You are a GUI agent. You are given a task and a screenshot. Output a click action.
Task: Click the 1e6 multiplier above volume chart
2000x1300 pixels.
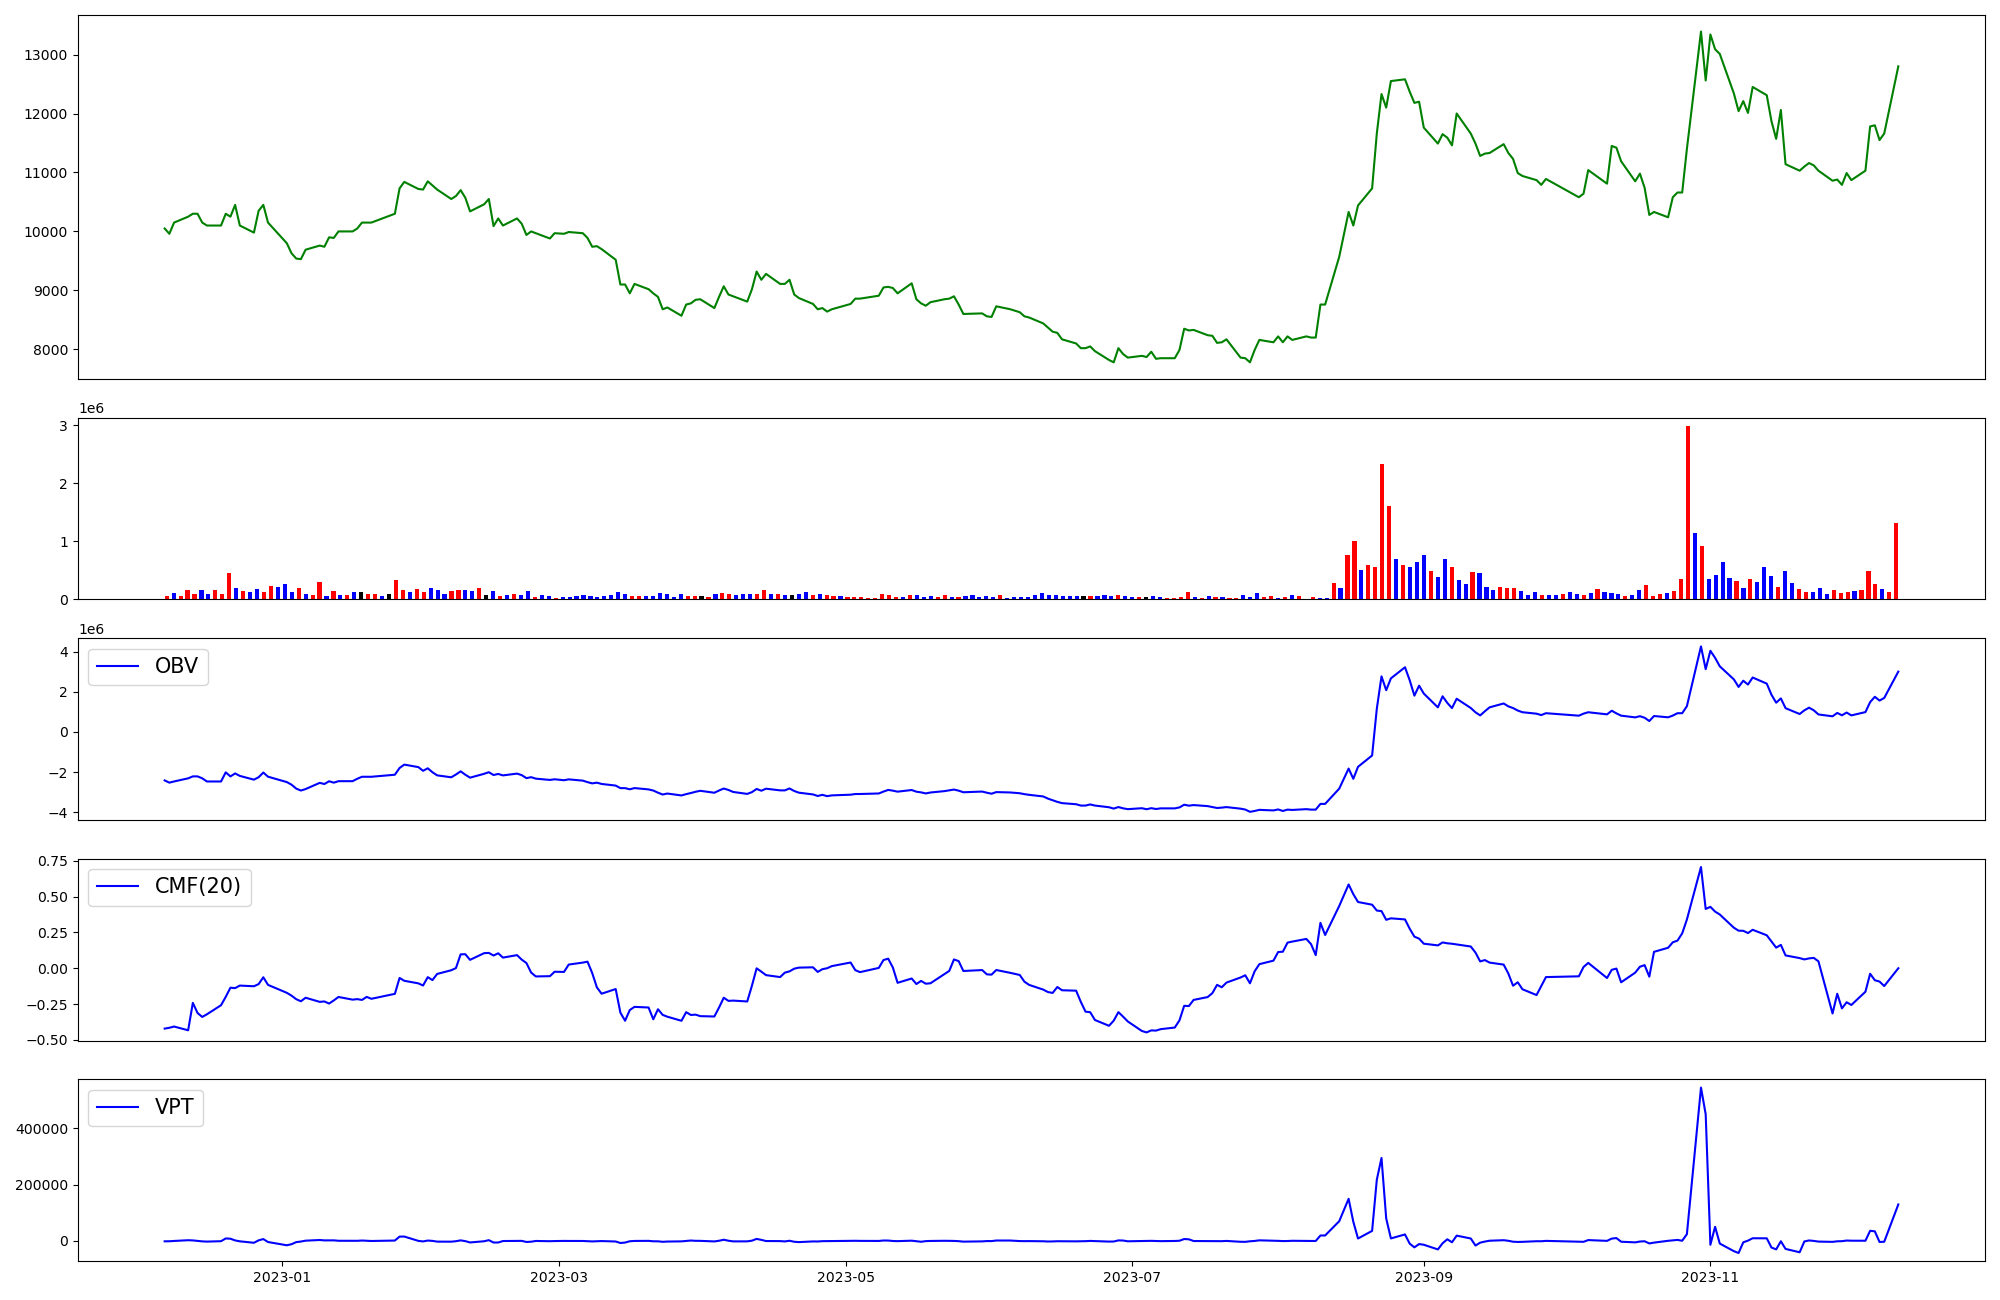tap(91, 409)
